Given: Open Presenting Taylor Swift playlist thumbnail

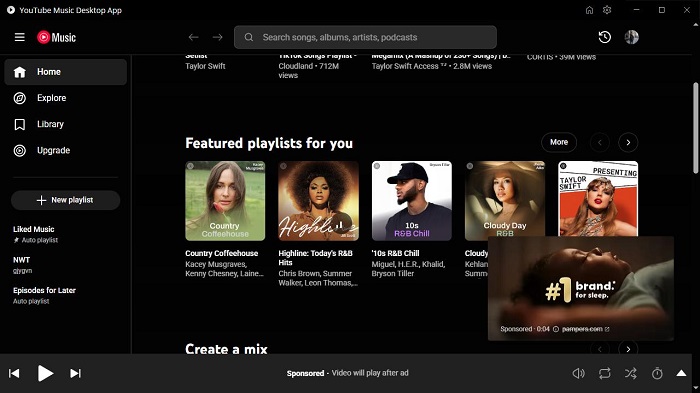Looking at the screenshot, I should click(598, 198).
